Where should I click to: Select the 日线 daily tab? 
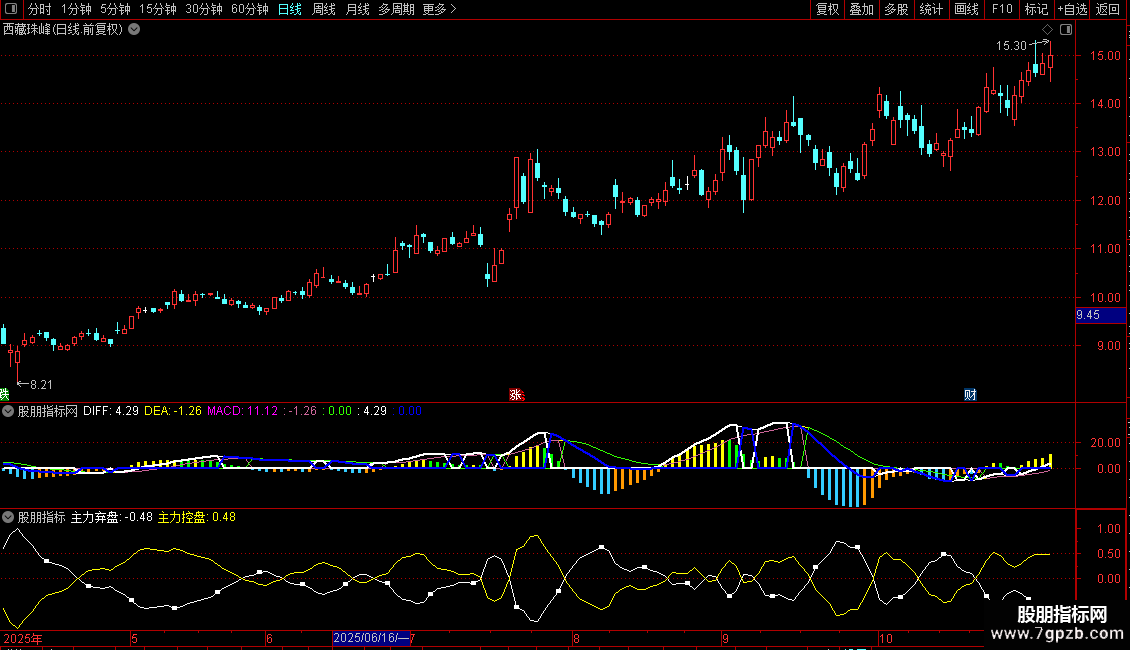click(290, 9)
